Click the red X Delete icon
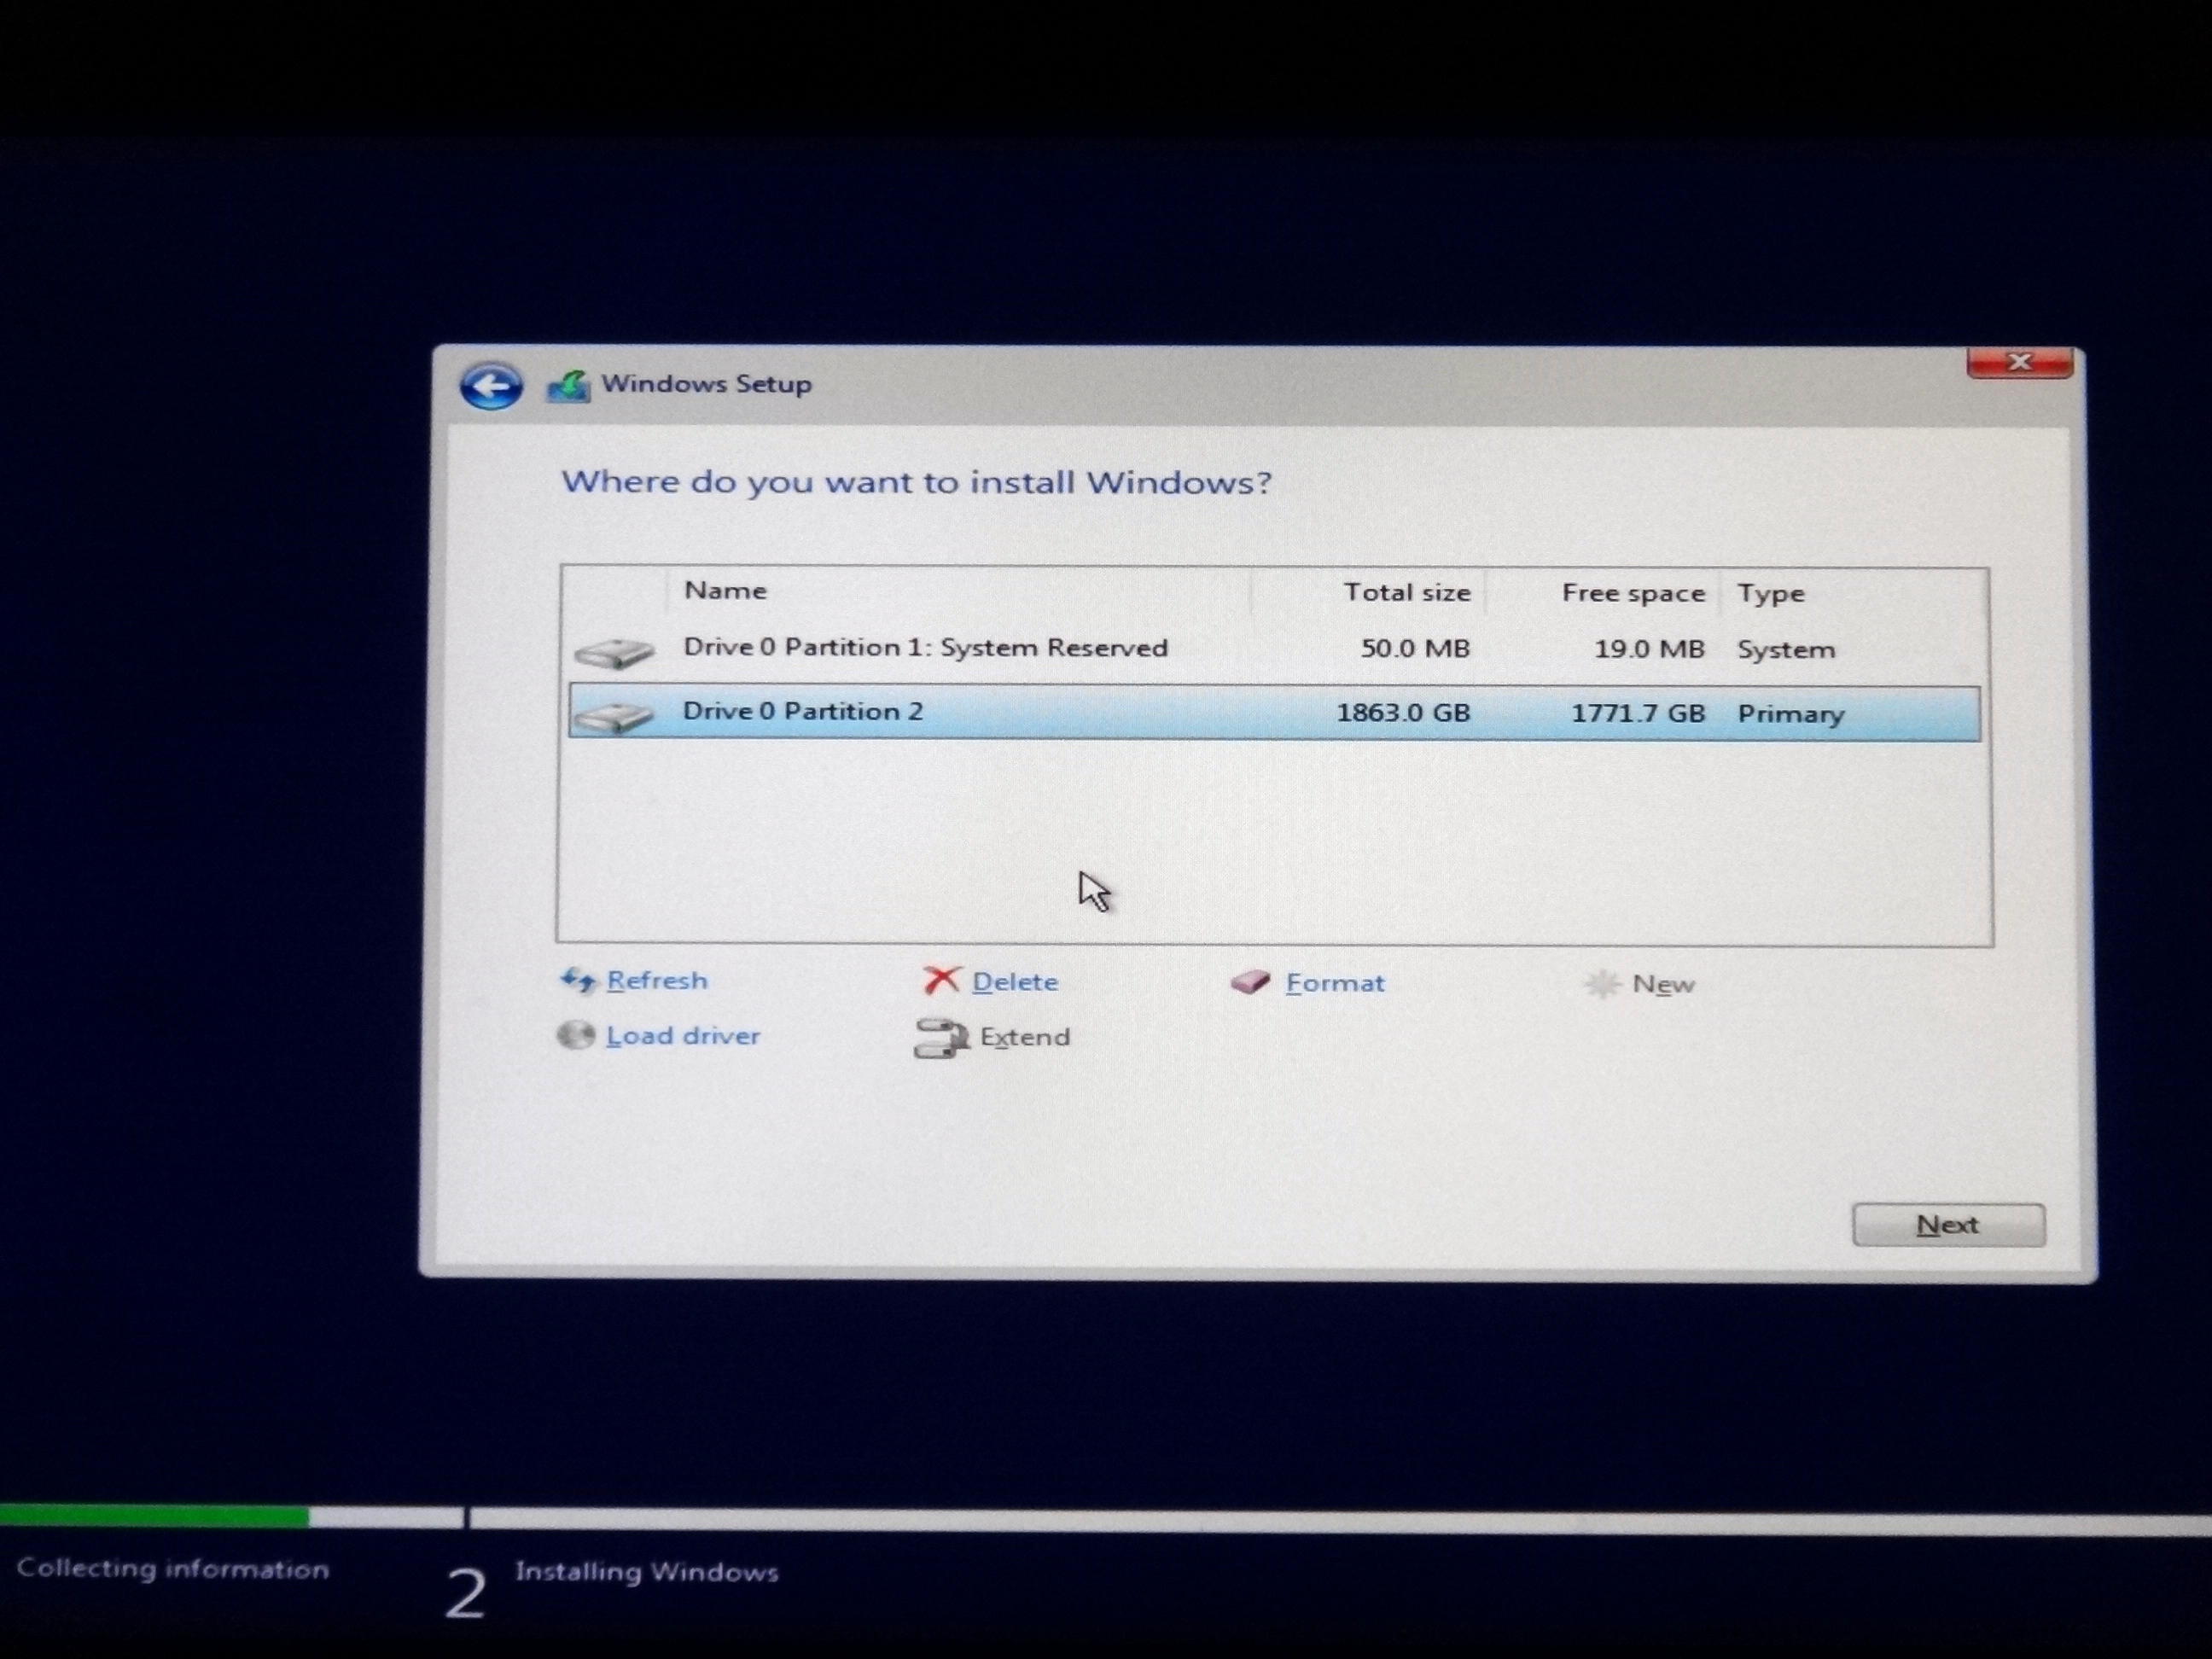The height and width of the screenshot is (1659, 2212). [x=941, y=981]
